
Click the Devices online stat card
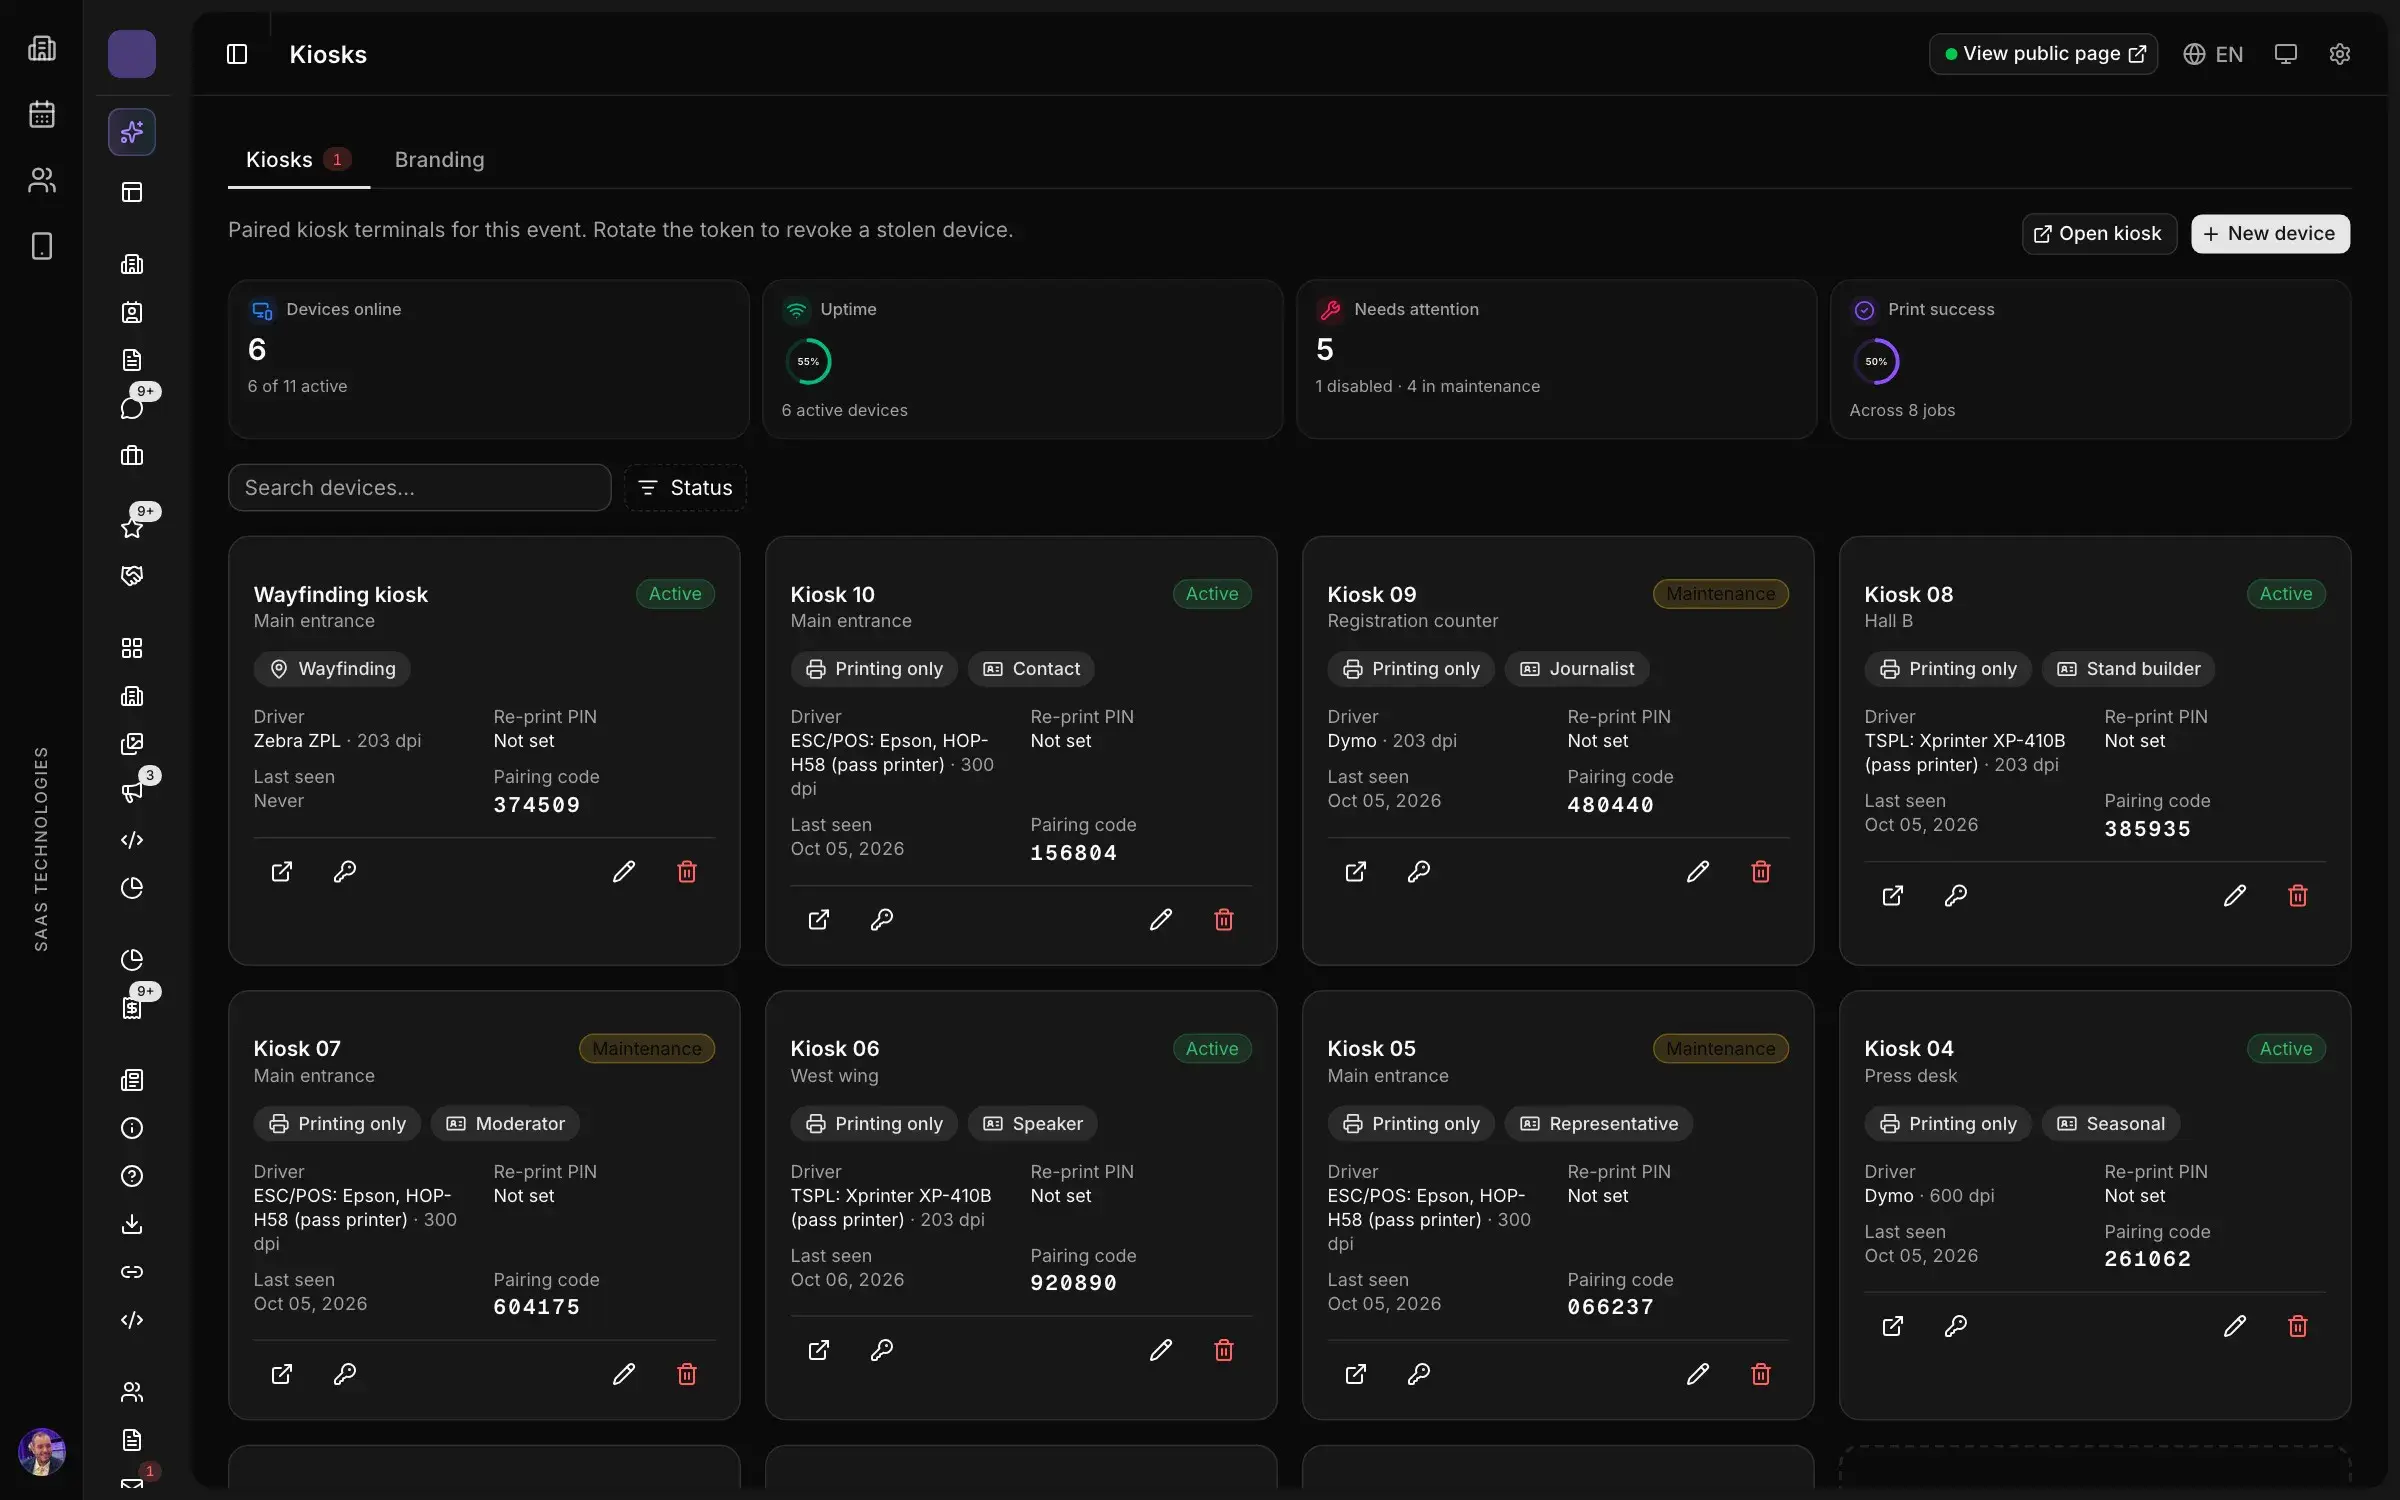coord(489,359)
